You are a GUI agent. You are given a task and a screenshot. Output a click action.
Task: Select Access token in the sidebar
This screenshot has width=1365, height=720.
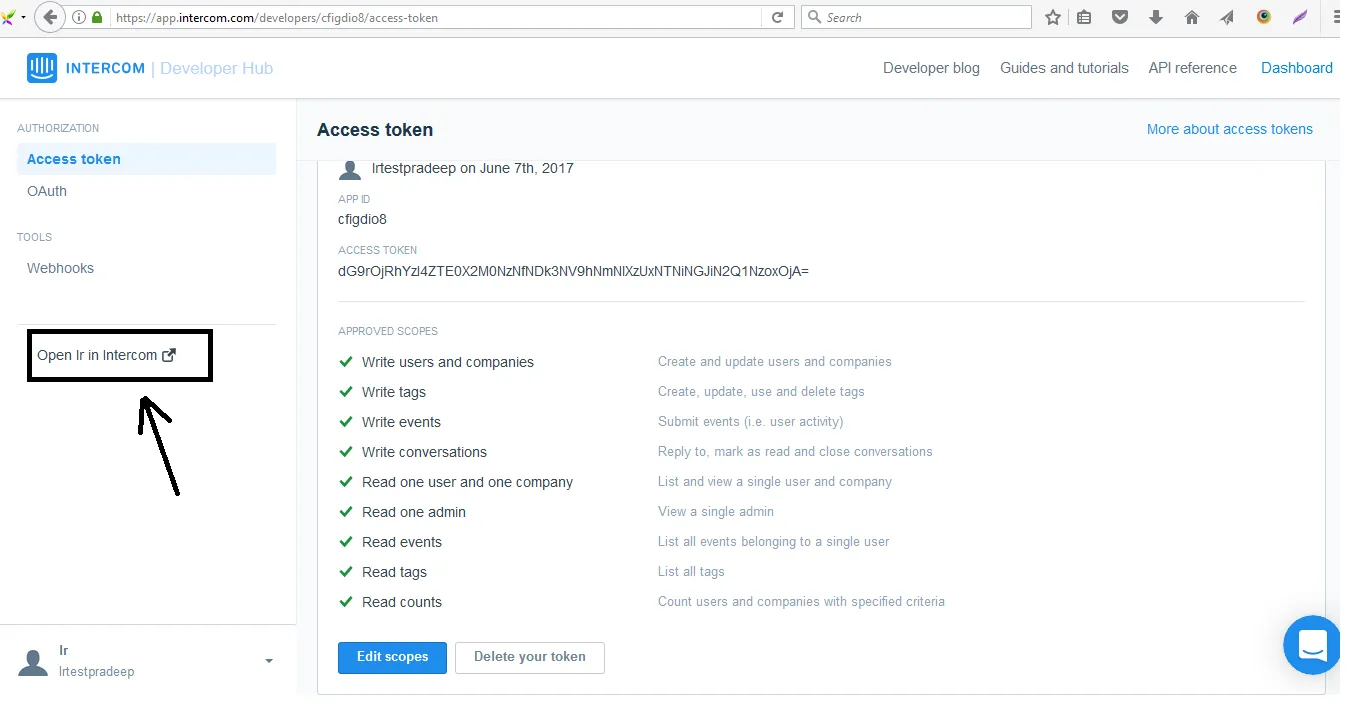[147, 159]
